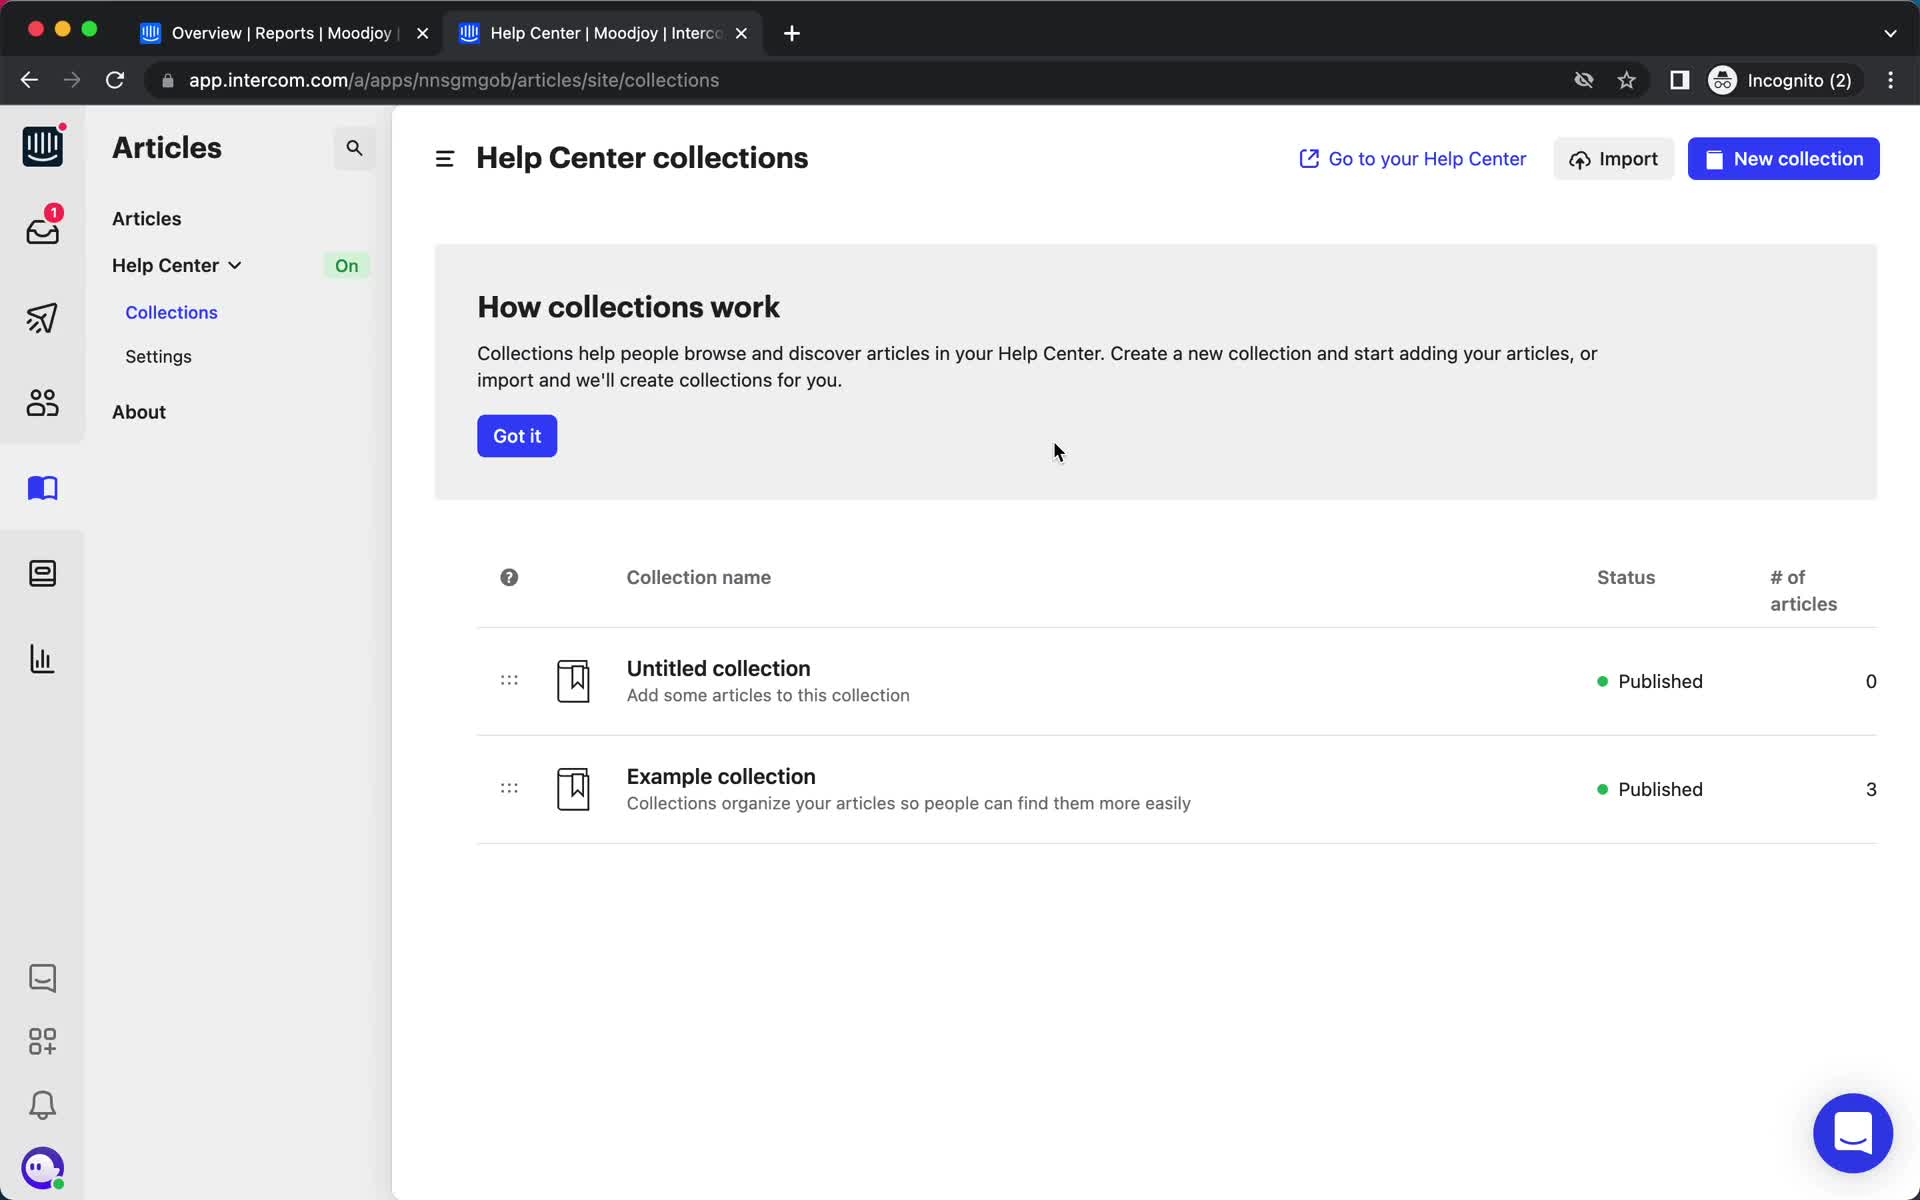The image size is (1920, 1200).
Task: Click the bookmark icon of Example collection
Action: pos(573,789)
